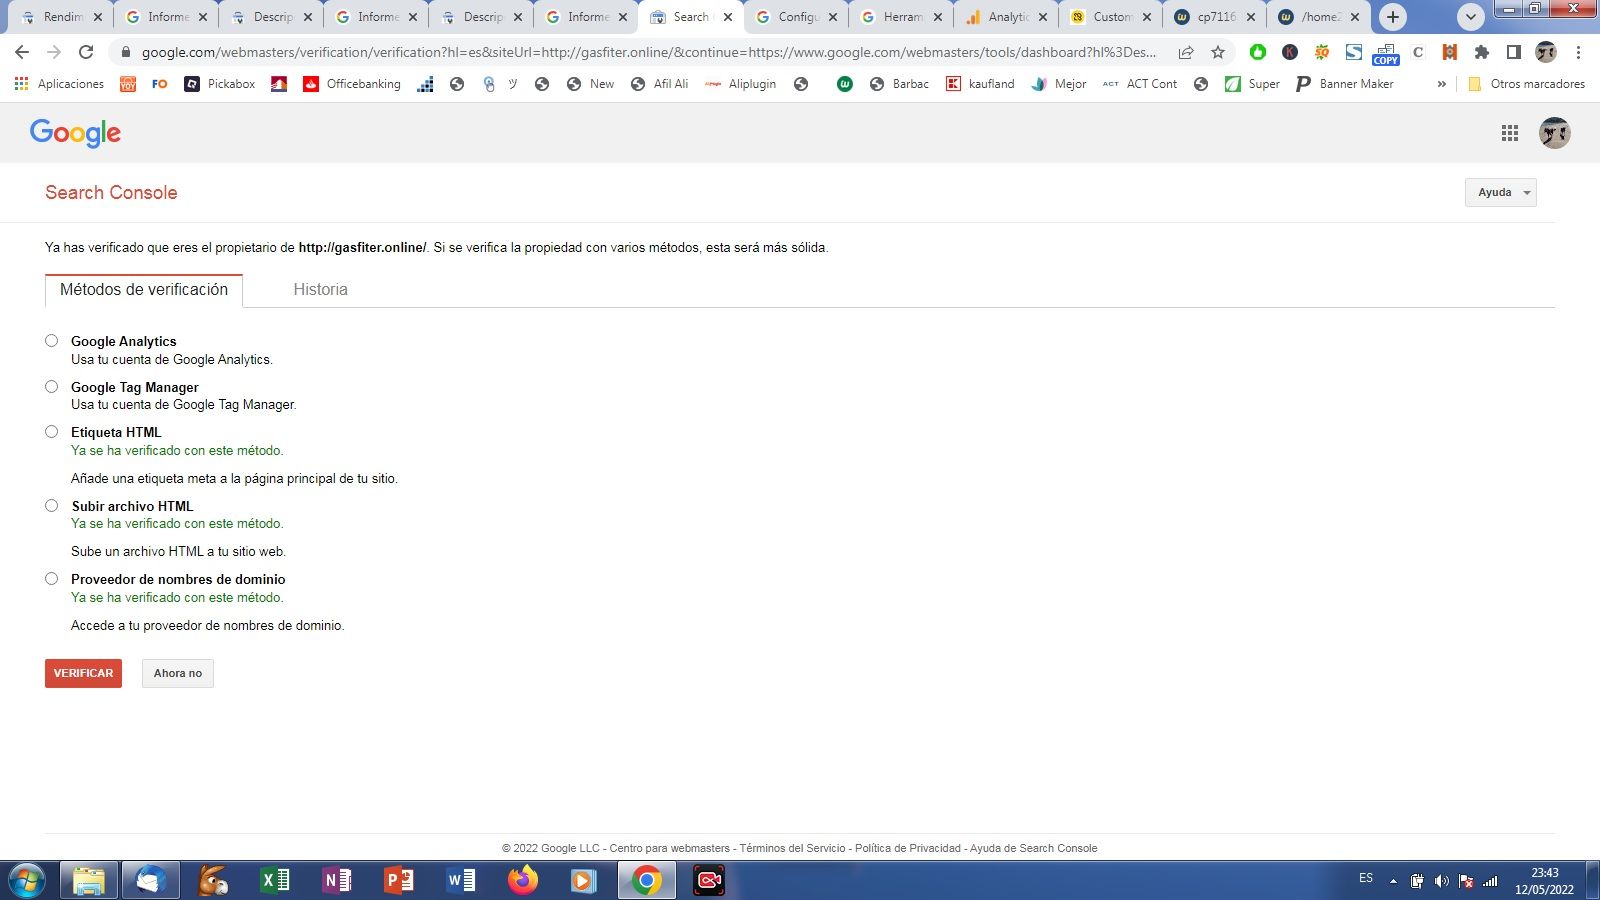Click the Ahora no button

click(178, 673)
